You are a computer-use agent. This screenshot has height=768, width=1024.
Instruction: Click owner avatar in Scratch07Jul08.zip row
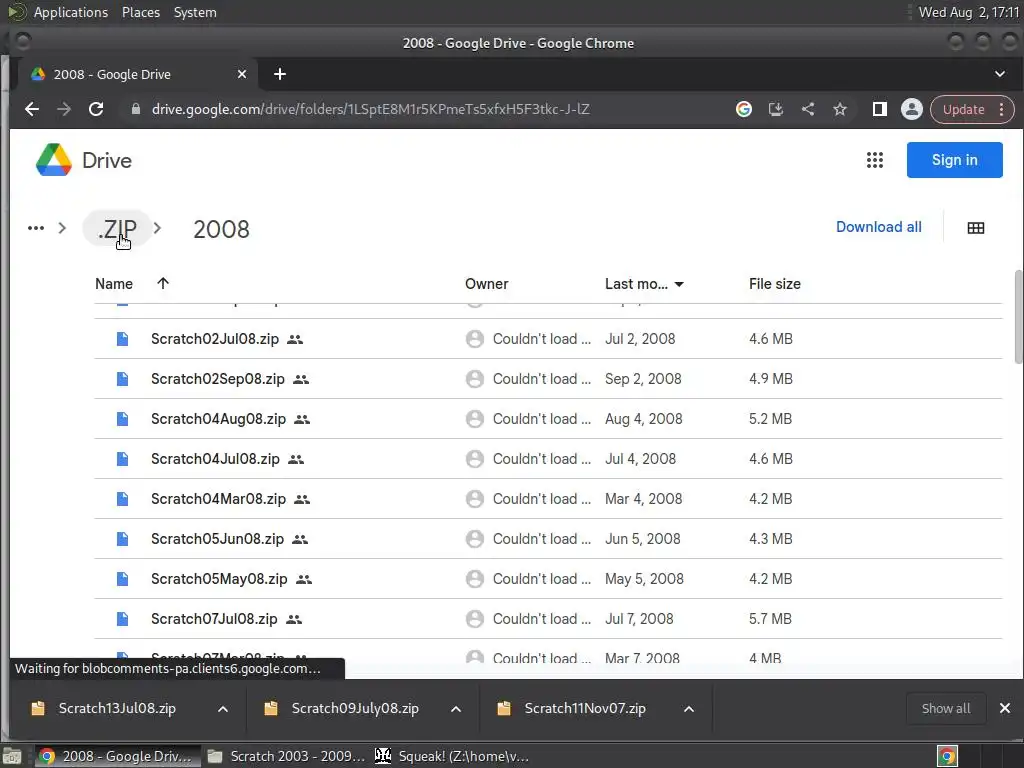(x=475, y=619)
